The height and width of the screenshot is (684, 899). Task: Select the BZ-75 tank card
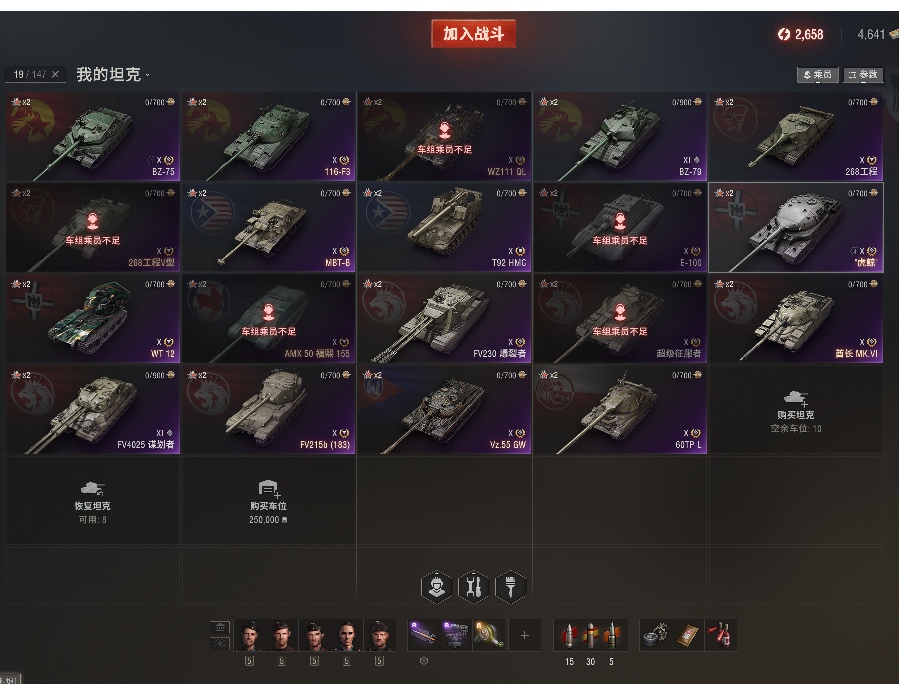click(93, 136)
